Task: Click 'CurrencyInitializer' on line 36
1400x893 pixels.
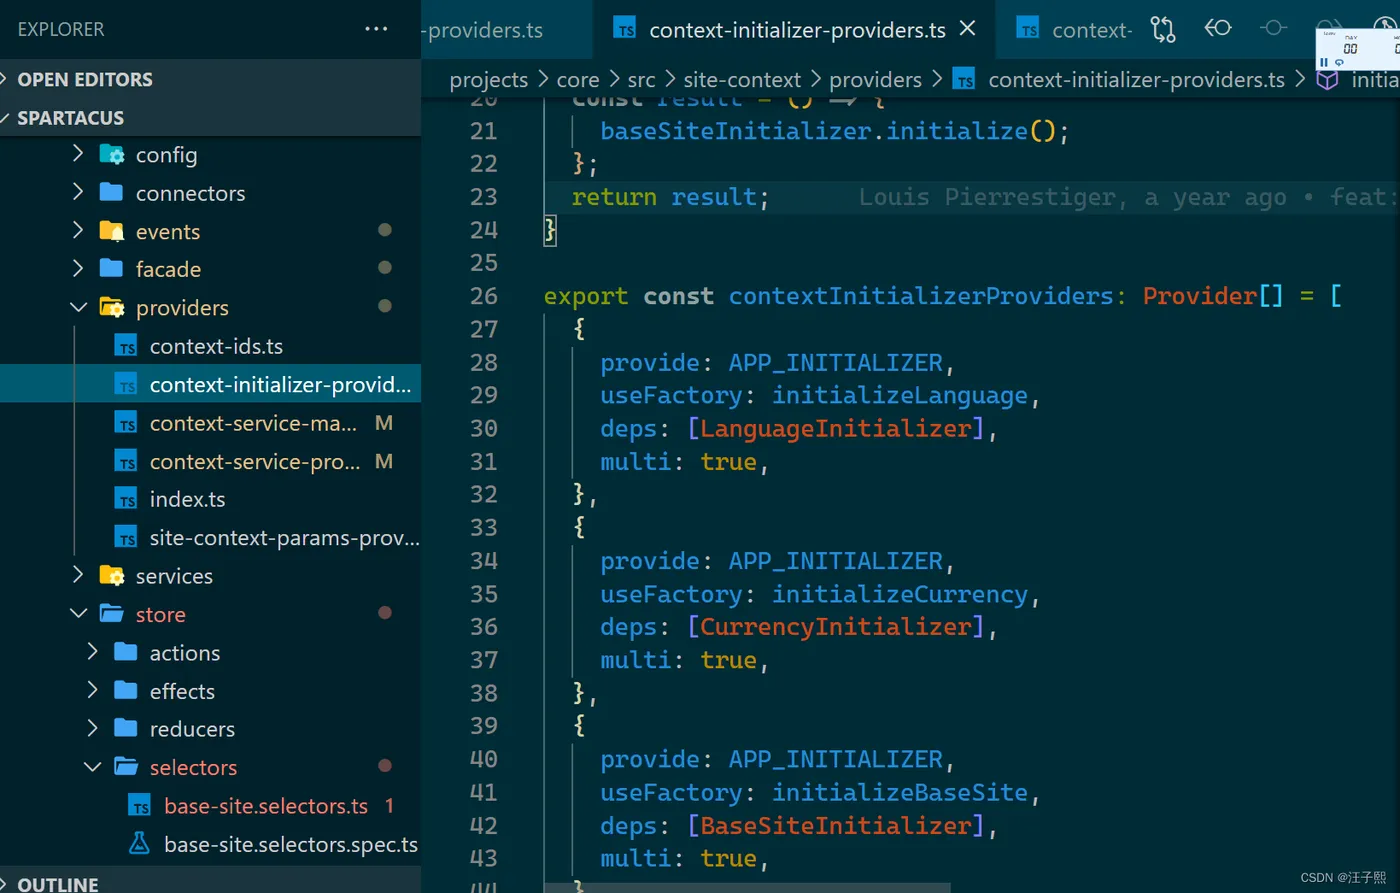Action: (836, 627)
